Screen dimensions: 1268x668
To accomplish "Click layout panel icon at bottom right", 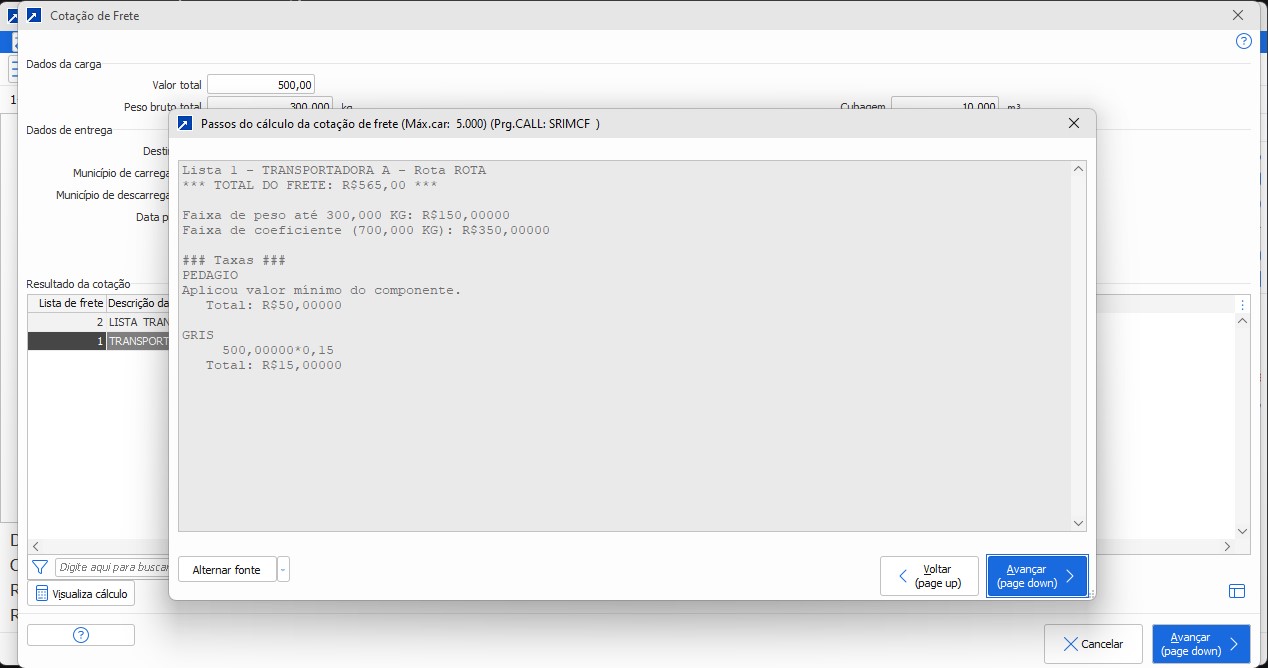I will pos(1237,591).
